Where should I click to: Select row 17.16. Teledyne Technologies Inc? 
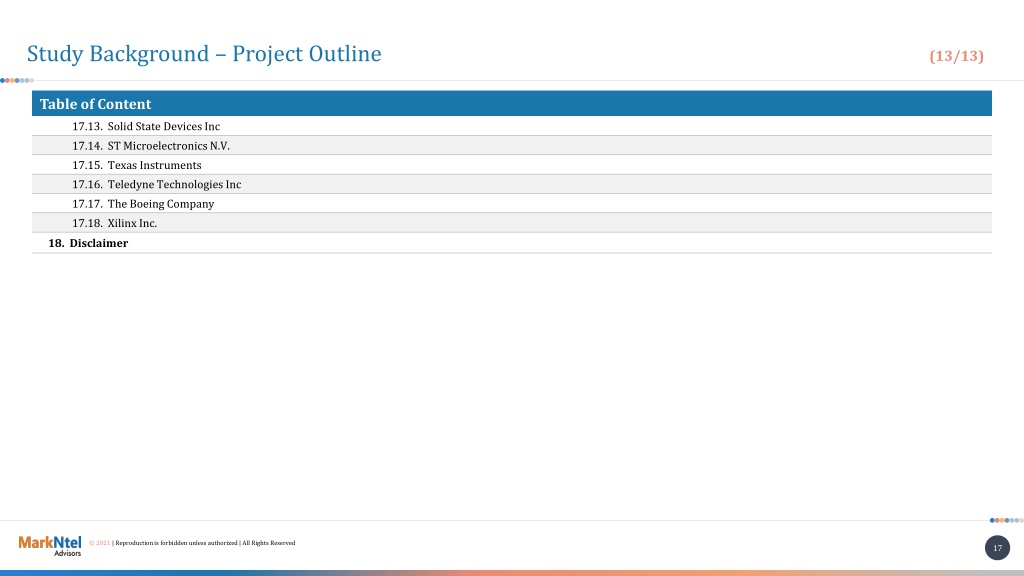tap(512, 184)
